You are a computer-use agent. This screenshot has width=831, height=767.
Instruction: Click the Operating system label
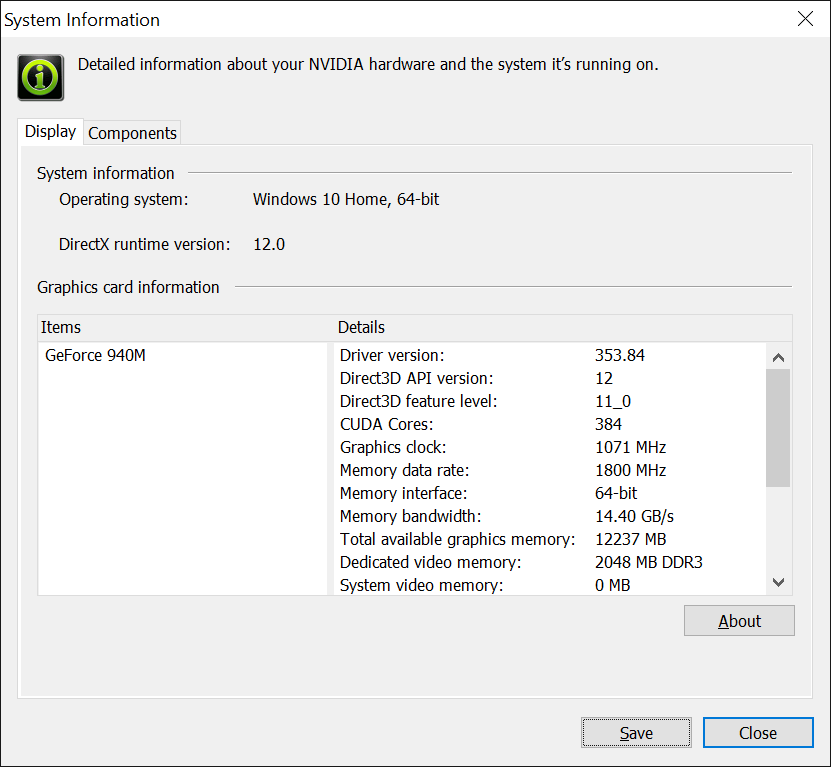click(x=123, y=199)
